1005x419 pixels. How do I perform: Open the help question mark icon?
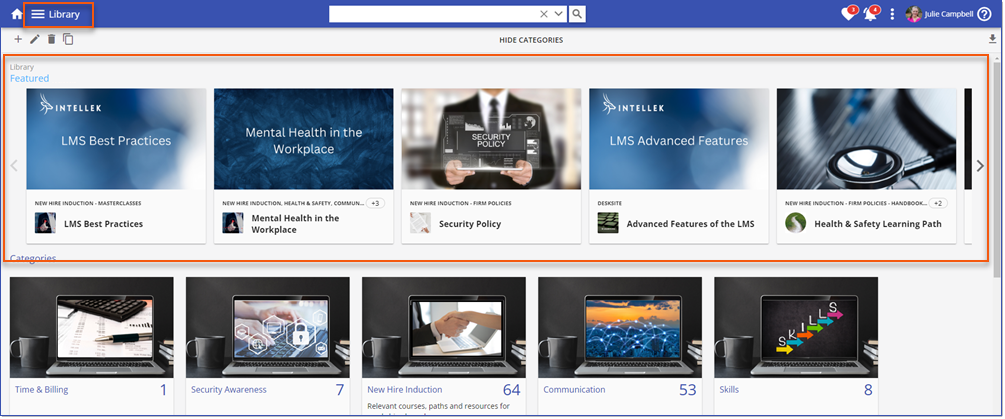[984, 14]
